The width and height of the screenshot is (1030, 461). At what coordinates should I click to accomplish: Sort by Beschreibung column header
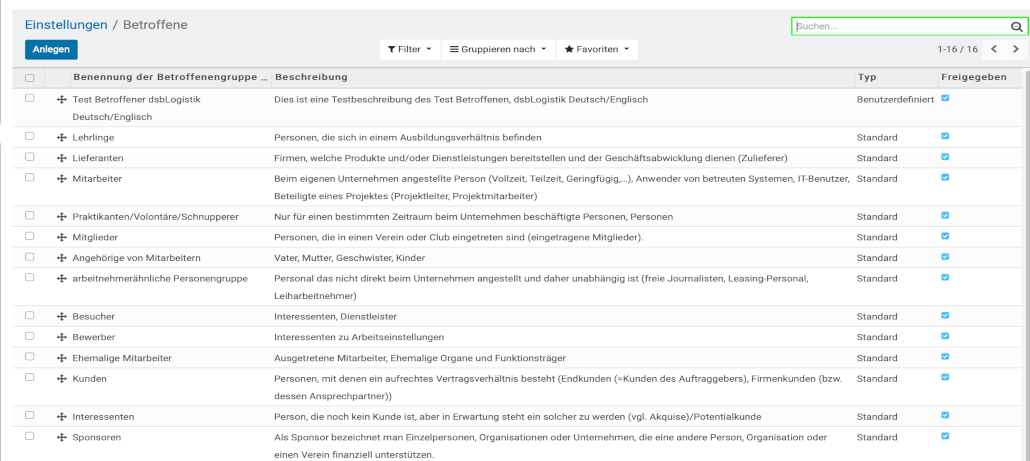point(311,77)
